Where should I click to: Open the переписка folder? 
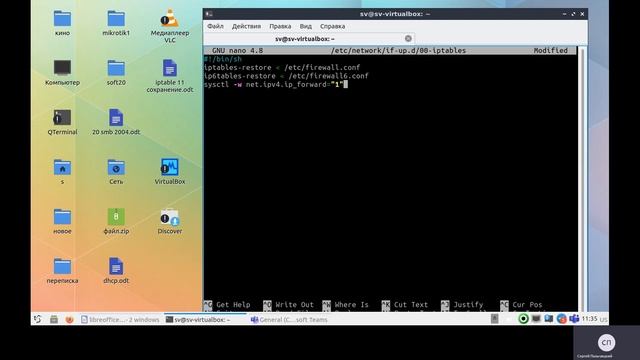[62, 266]
